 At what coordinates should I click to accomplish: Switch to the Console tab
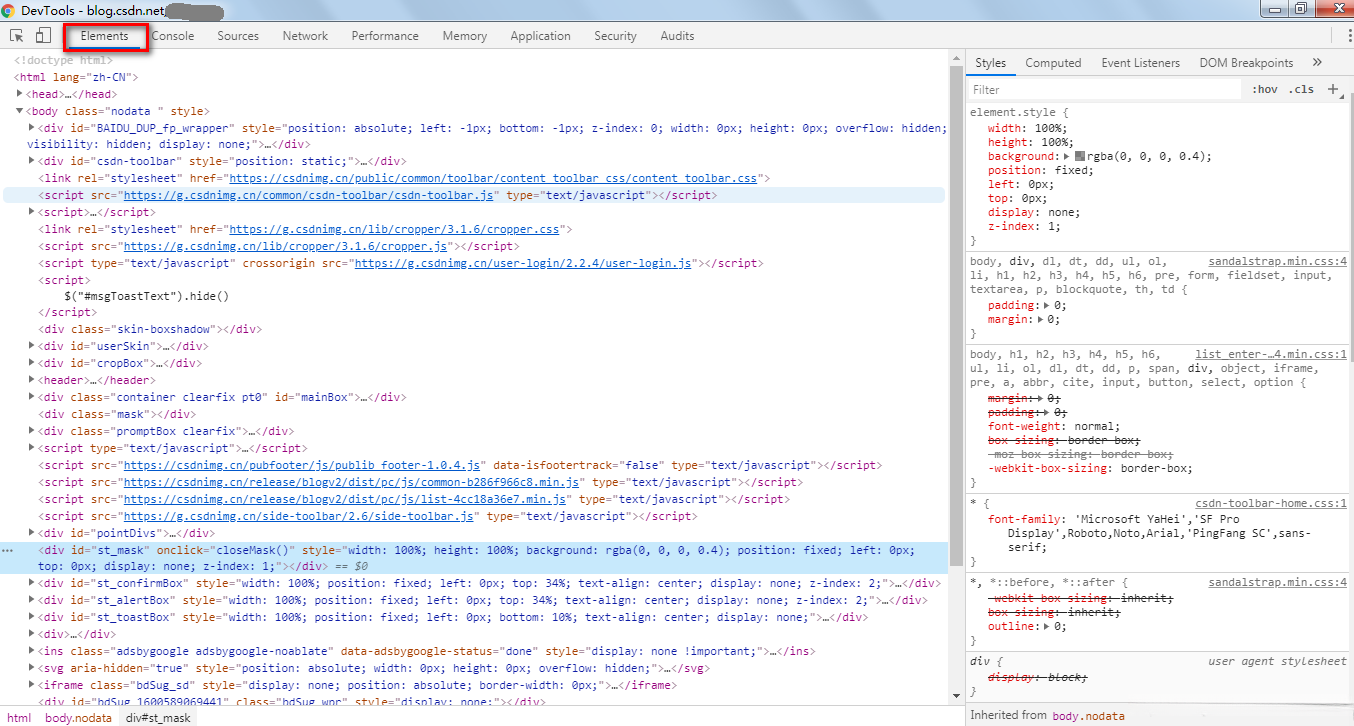[173, 36]
